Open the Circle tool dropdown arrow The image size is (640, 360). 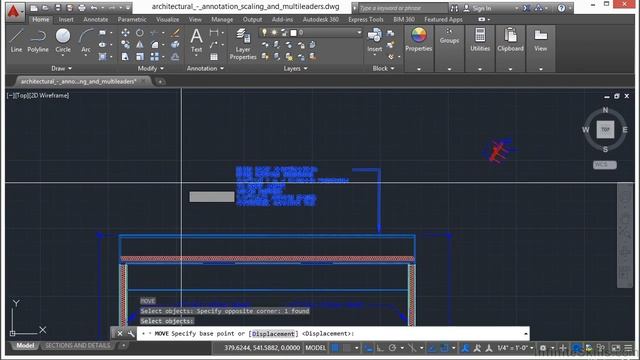[x=63, y=56]
